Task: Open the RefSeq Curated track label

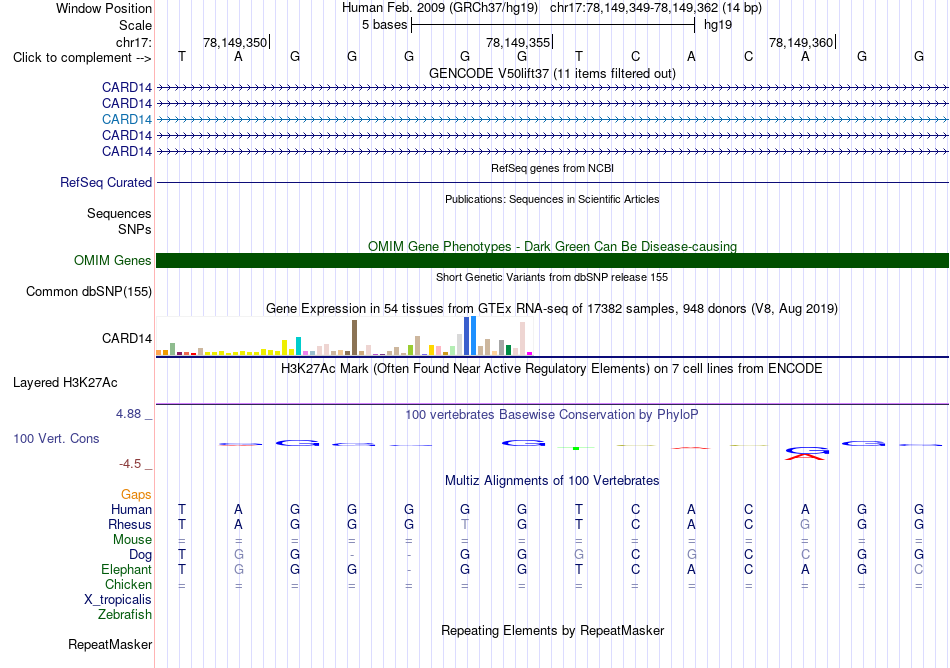Action: 106,182
